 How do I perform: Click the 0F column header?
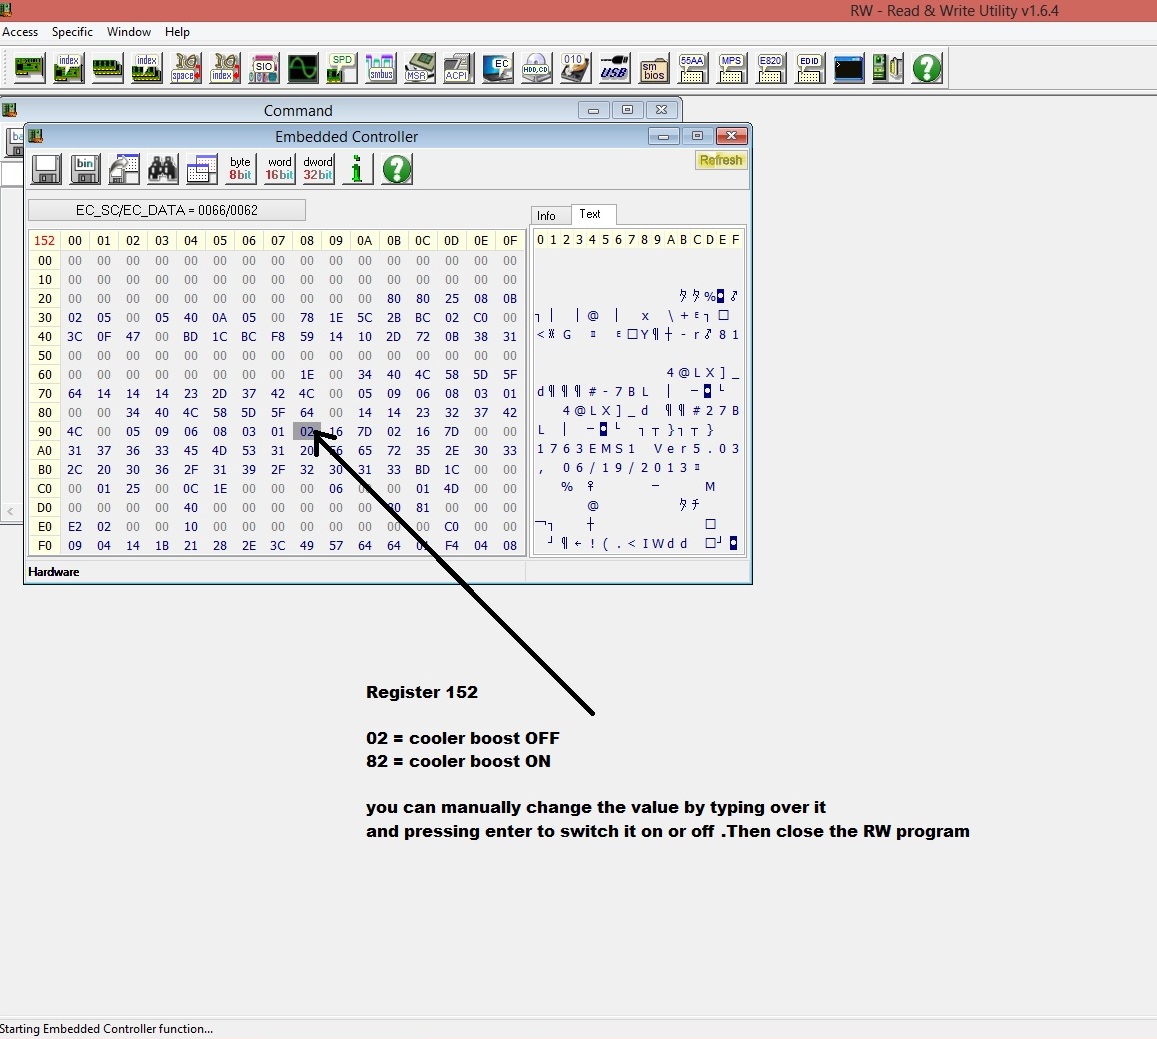point(510,241)
